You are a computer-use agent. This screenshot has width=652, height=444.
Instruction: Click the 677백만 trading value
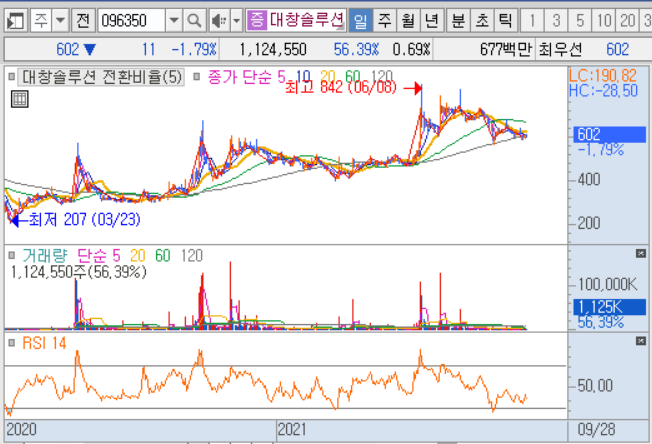(x=506, y=50)
